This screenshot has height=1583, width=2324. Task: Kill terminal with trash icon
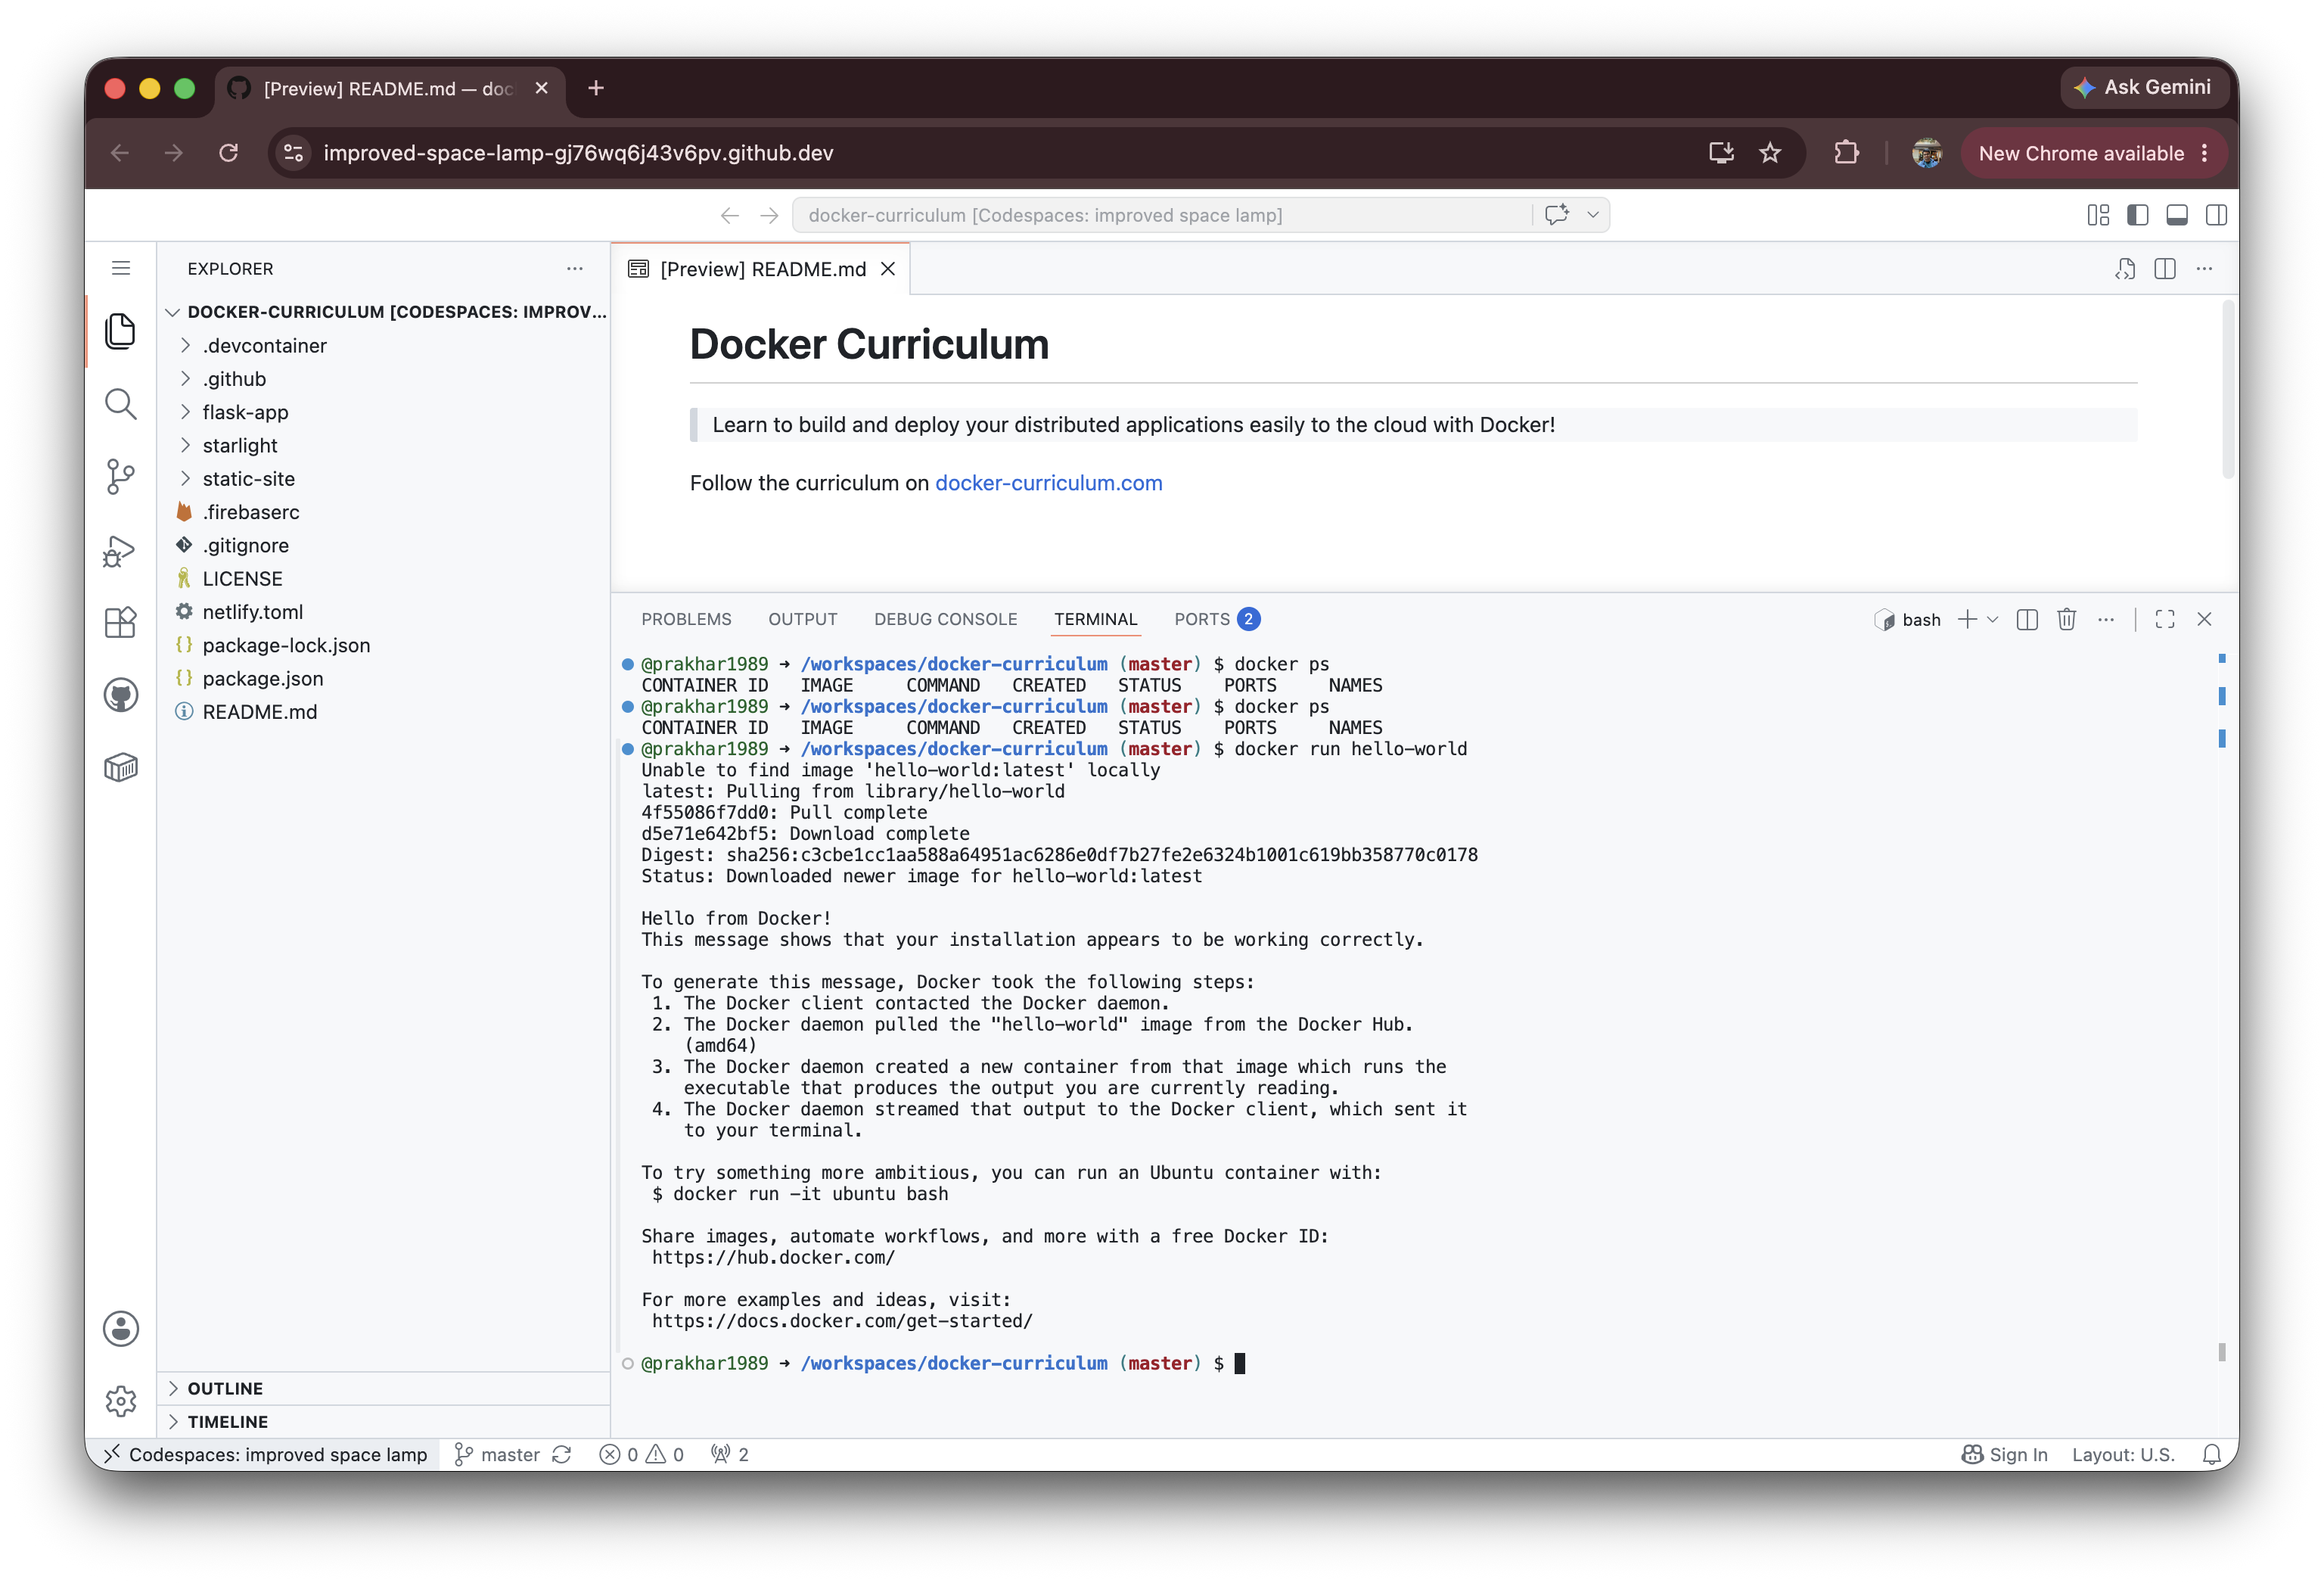click(x=2066, y=620)
